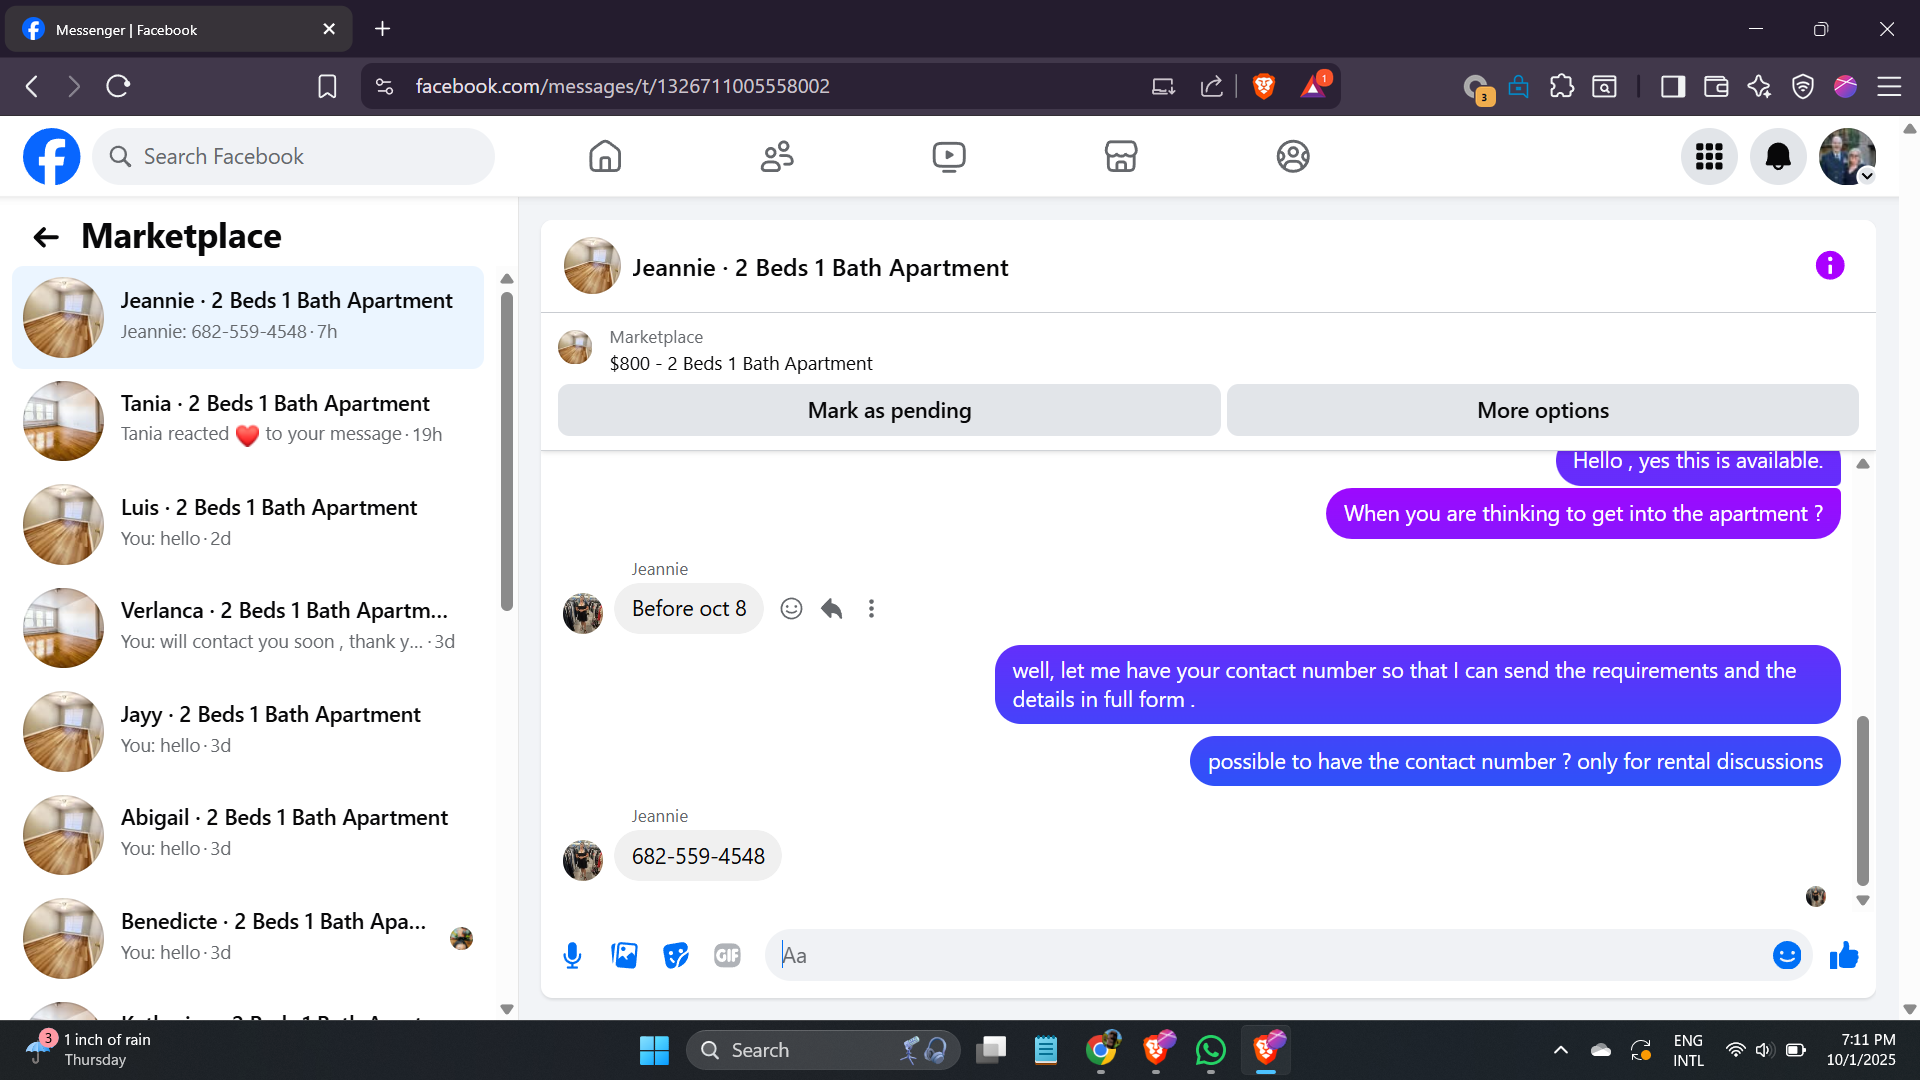1920x1080 pixels.
Task: Click Jeannie's avatar beside the phone number message
Action: click(x=583, y=860)
